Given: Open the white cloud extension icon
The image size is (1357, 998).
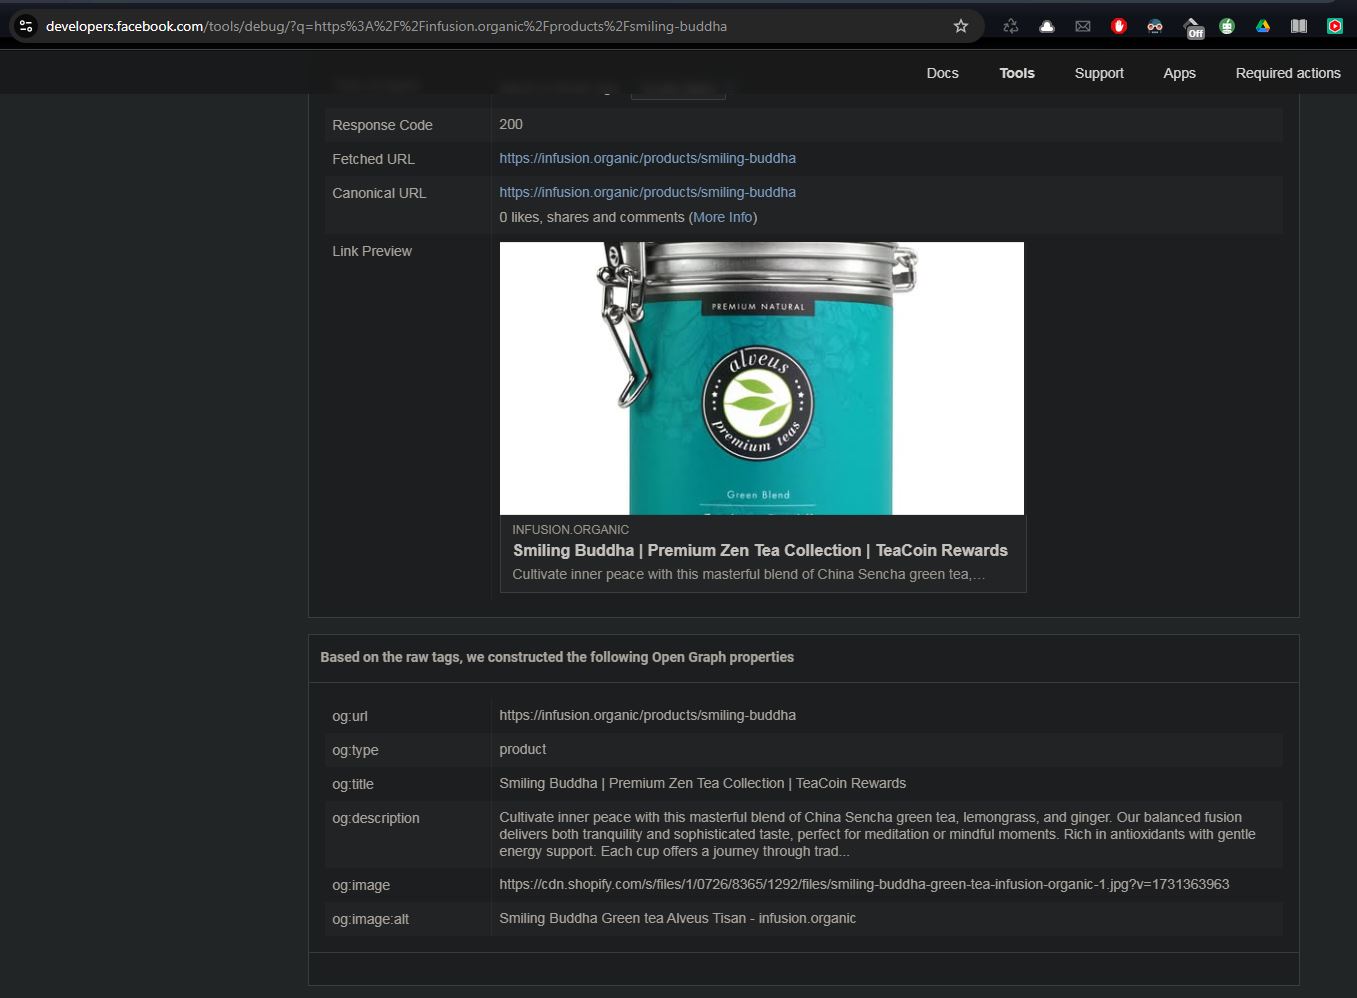Looking at the screenshot, I should (x=1047, y=26).
